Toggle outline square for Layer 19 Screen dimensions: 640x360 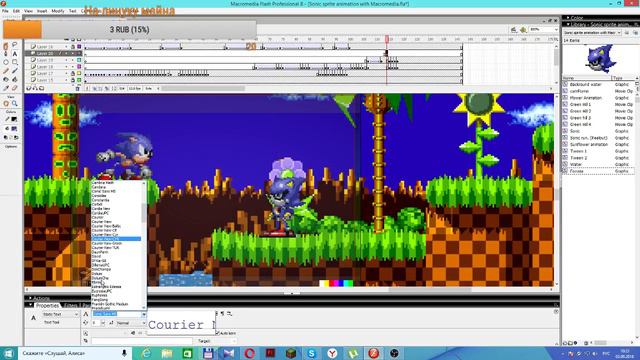click(x=79, y=60)
